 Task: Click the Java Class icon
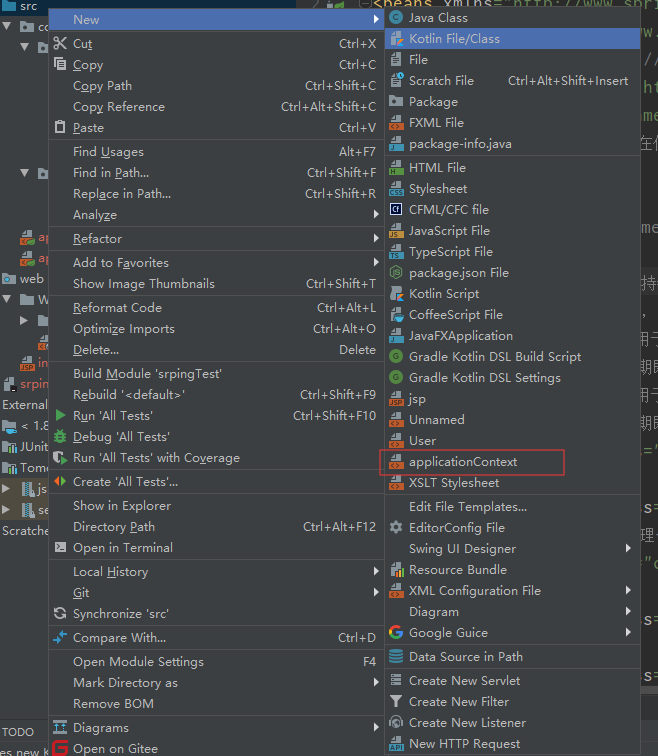point(396,18)
